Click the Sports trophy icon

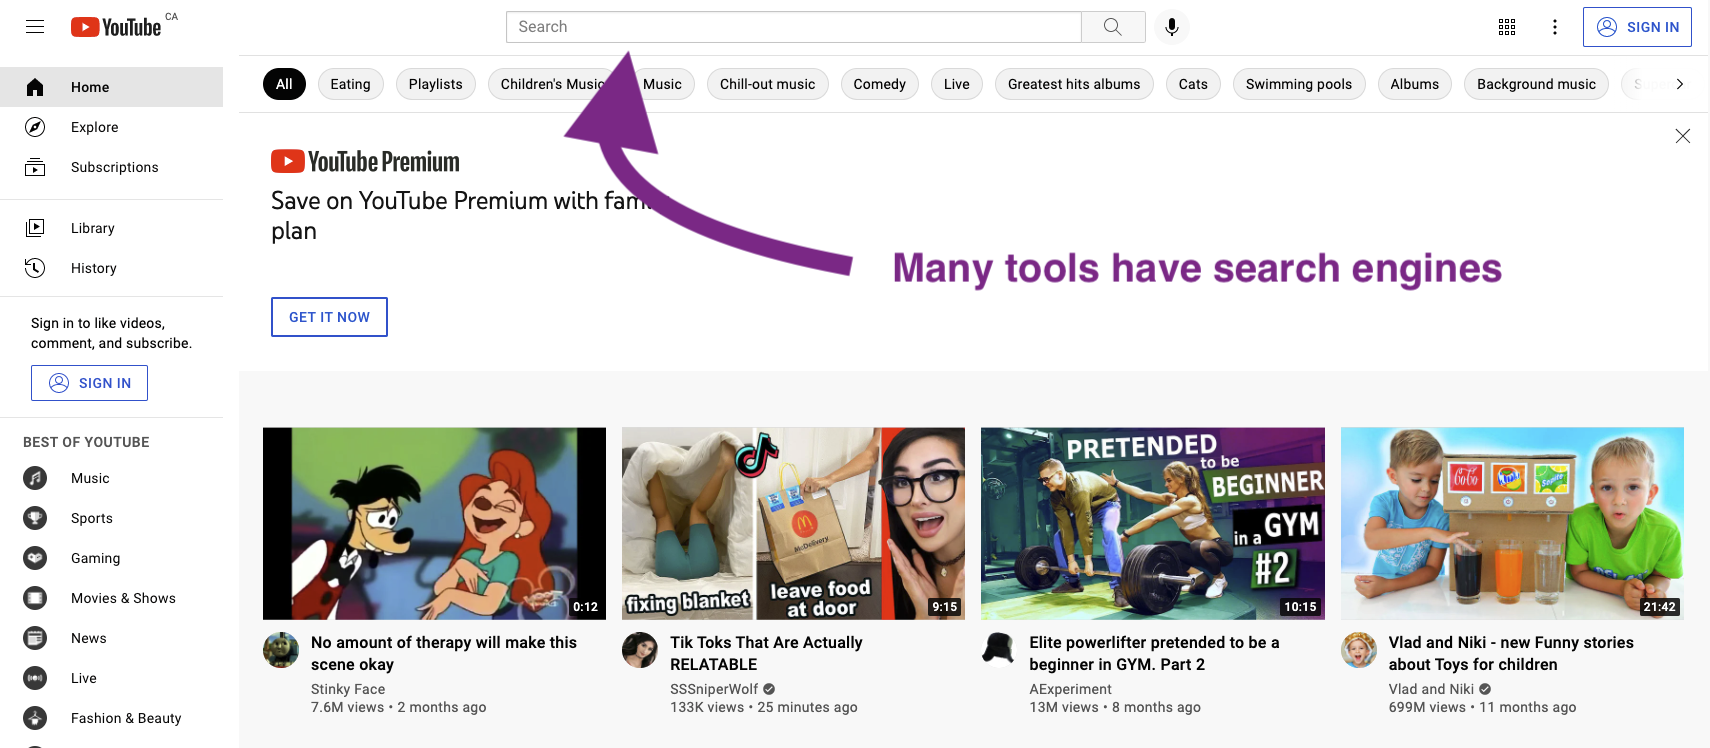pos(35,518)
